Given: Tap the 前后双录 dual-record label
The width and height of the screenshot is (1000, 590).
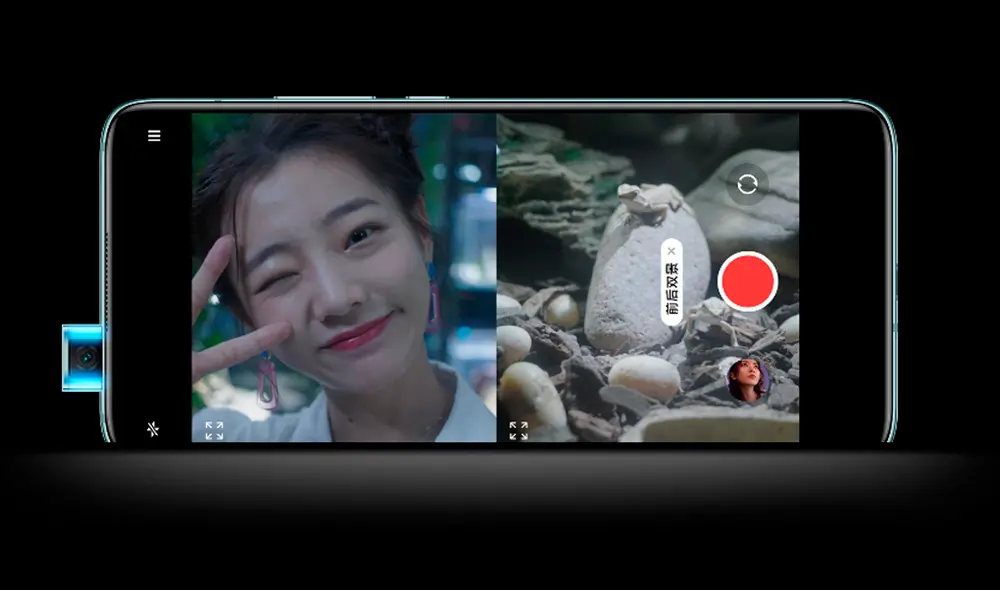Looking at the screenshot, I should (x=672, y=290).
